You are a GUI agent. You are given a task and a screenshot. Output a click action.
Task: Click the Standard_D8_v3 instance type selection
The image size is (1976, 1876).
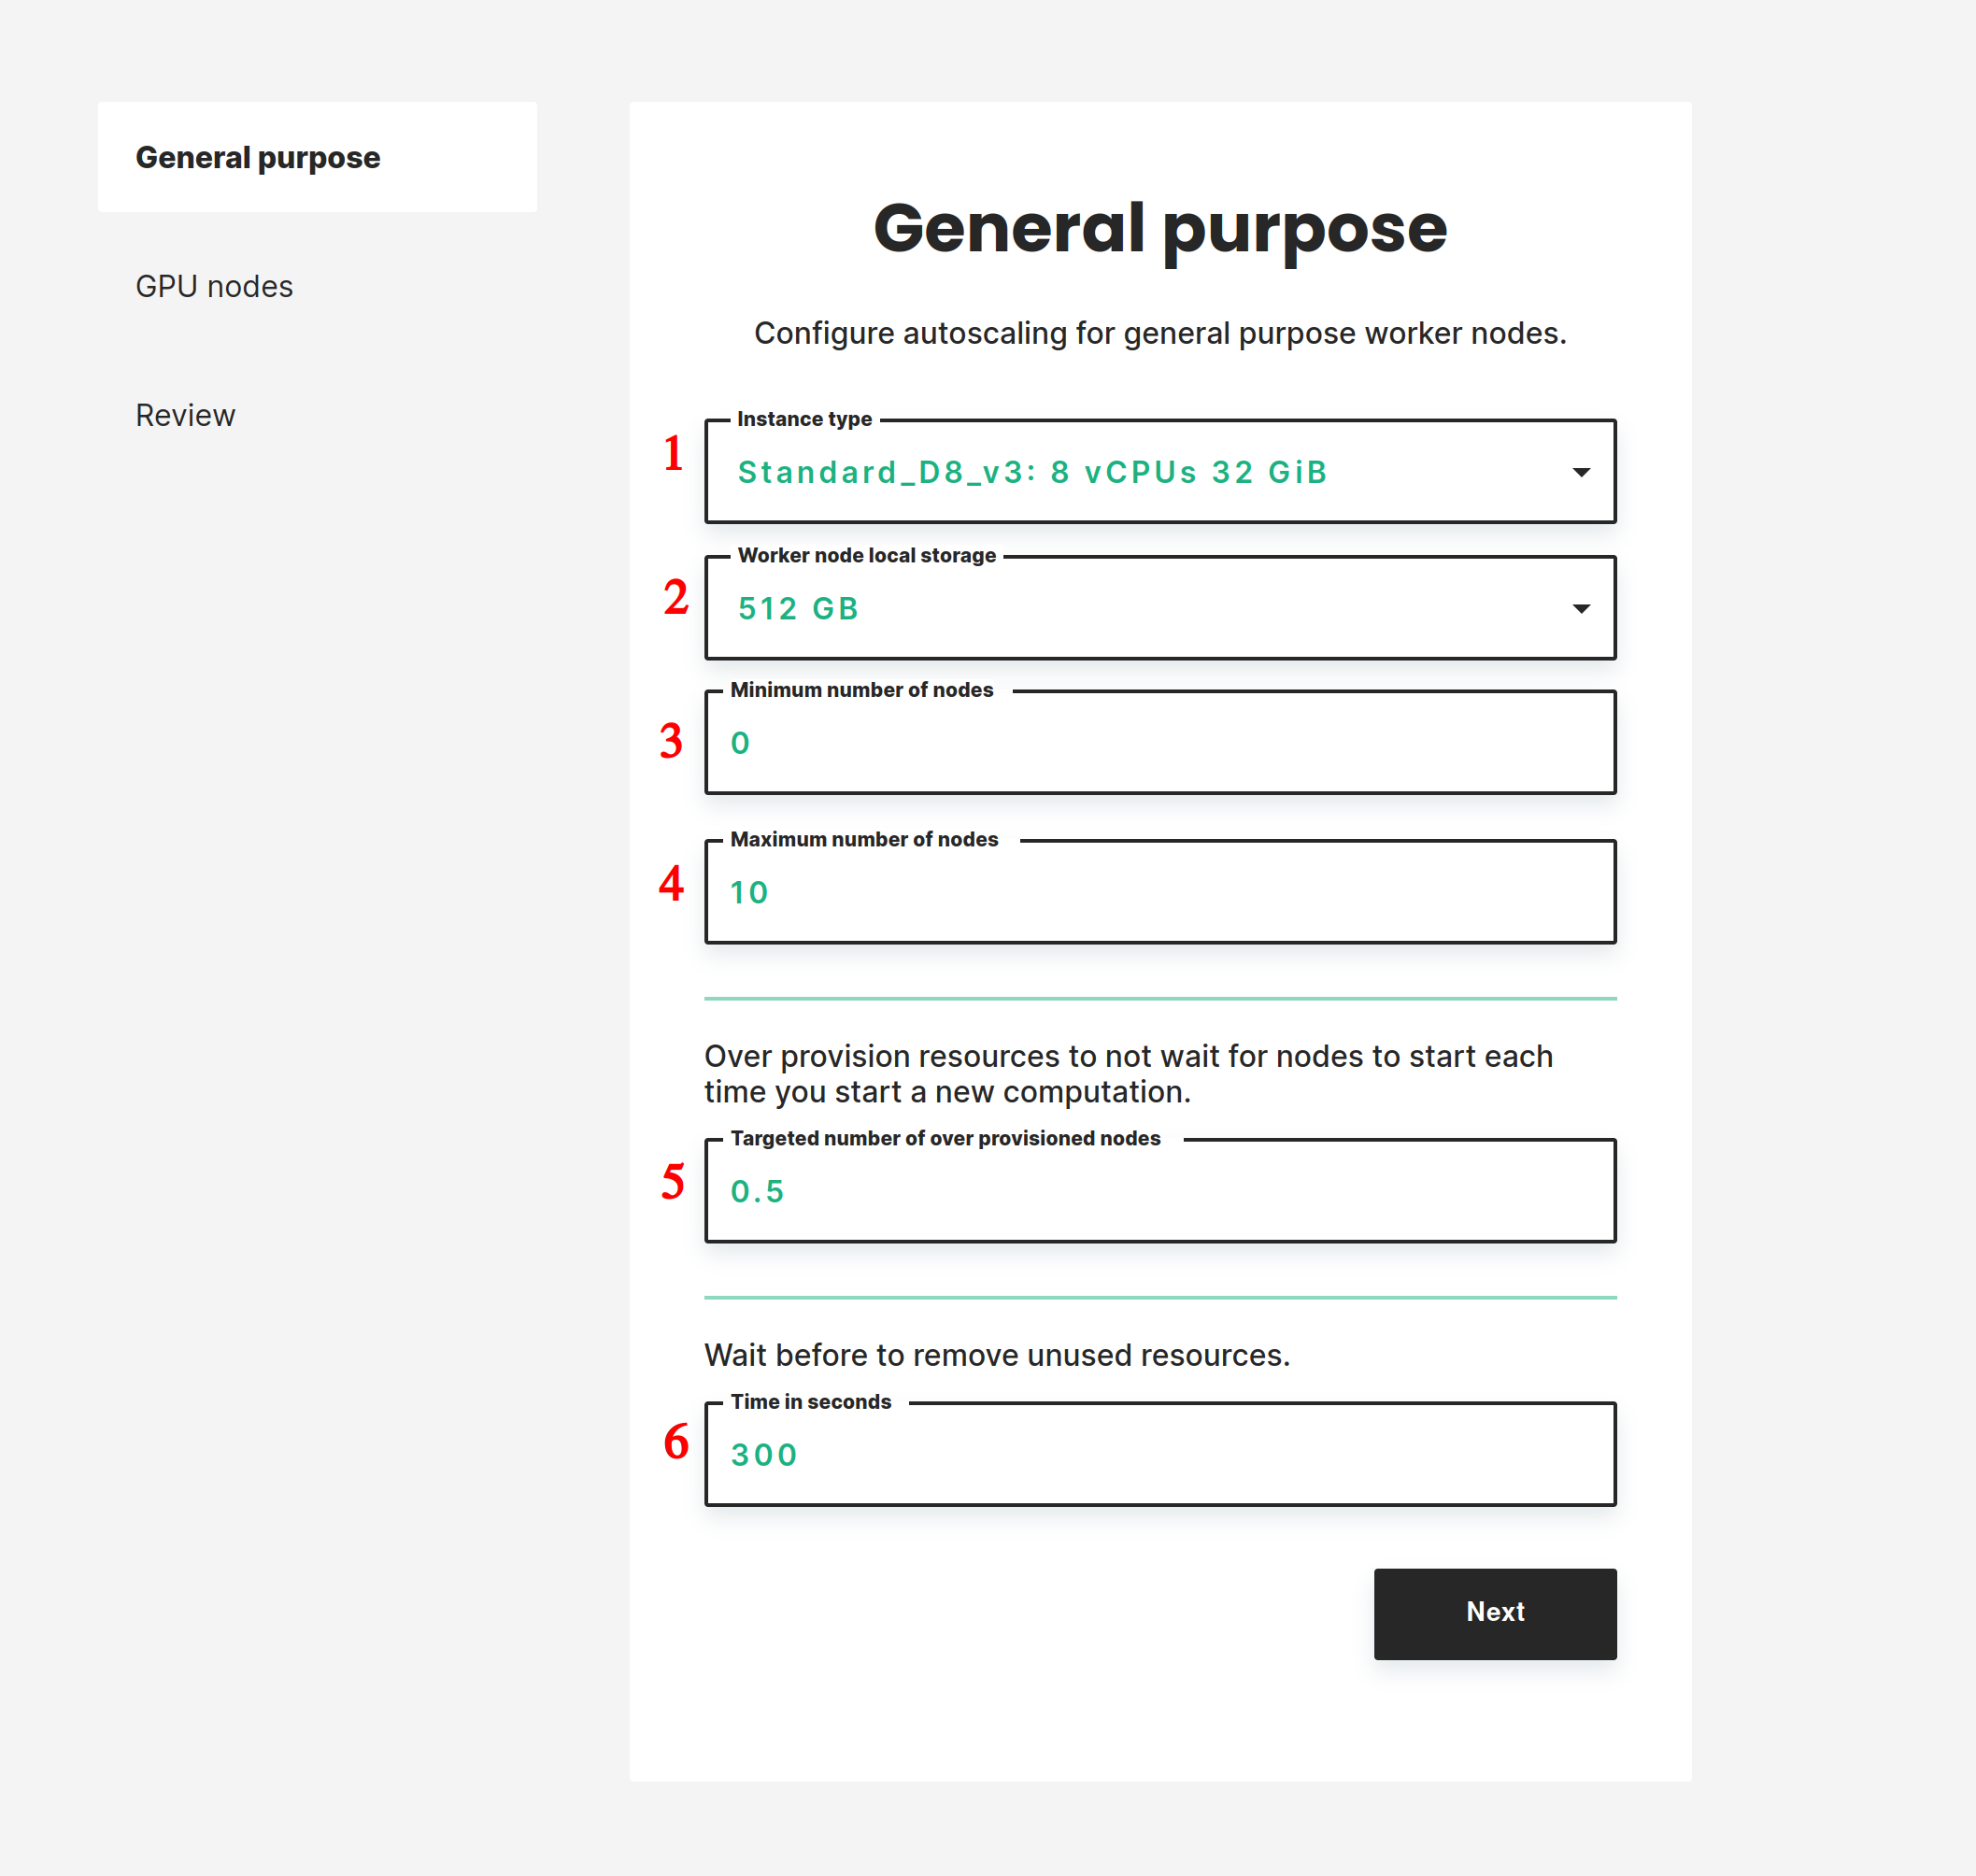tap(1032, 472)
